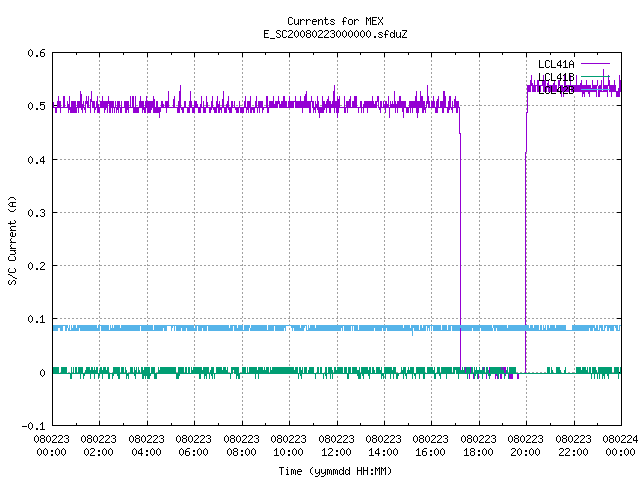
Task: Click the chart title 'Currents for MEX'
Action: (x=335, y=21)
